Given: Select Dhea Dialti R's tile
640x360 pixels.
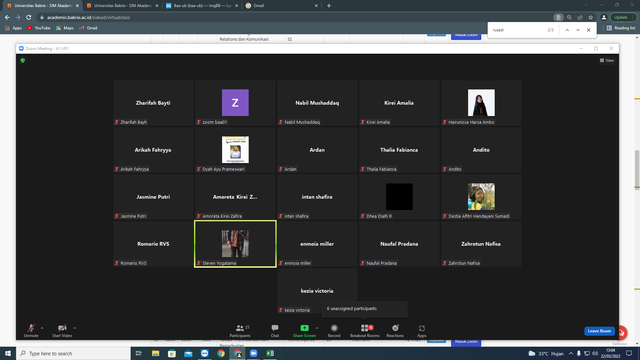Looking at the screenshot, I should click(399, 197).
